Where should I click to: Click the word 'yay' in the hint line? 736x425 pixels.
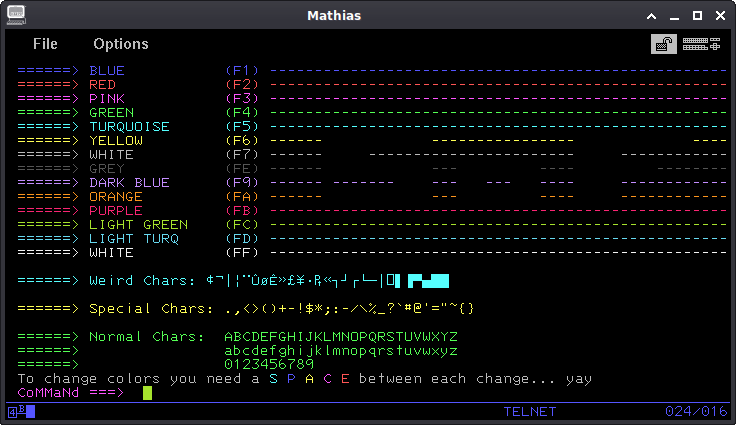click(579, 379)
